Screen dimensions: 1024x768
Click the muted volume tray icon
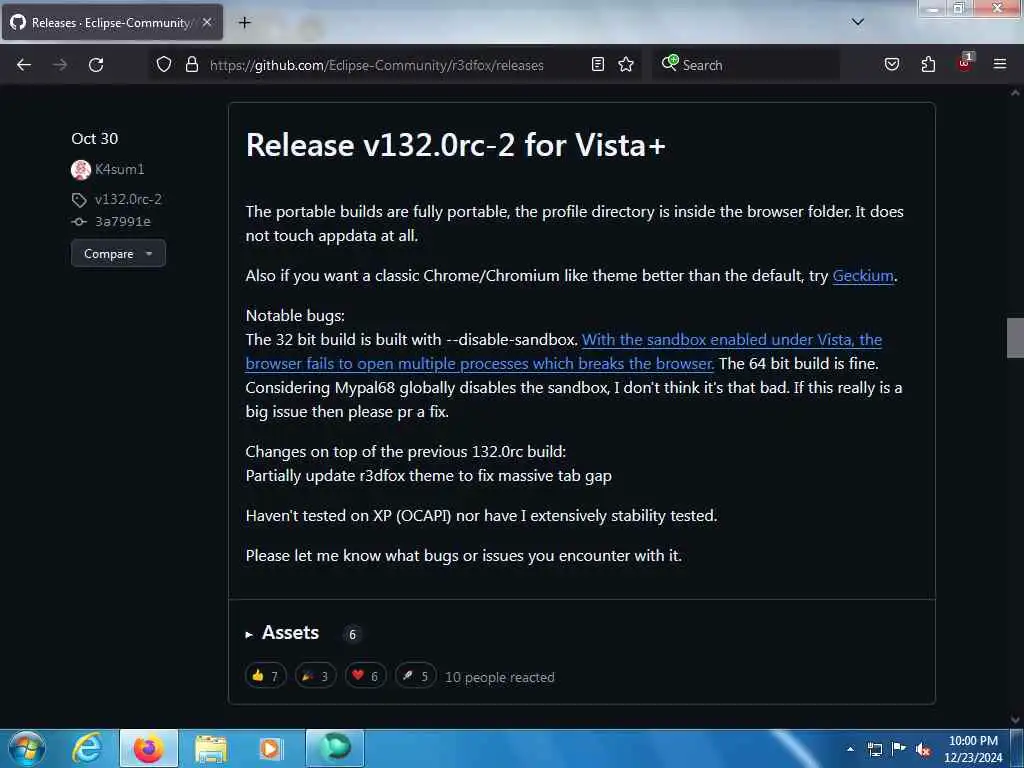(923, 749)
